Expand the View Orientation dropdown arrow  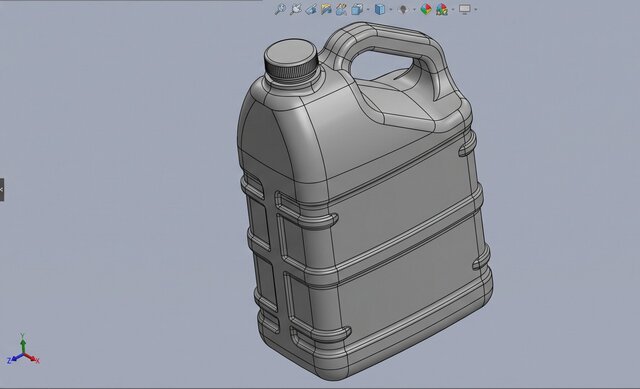coord(368,9)
